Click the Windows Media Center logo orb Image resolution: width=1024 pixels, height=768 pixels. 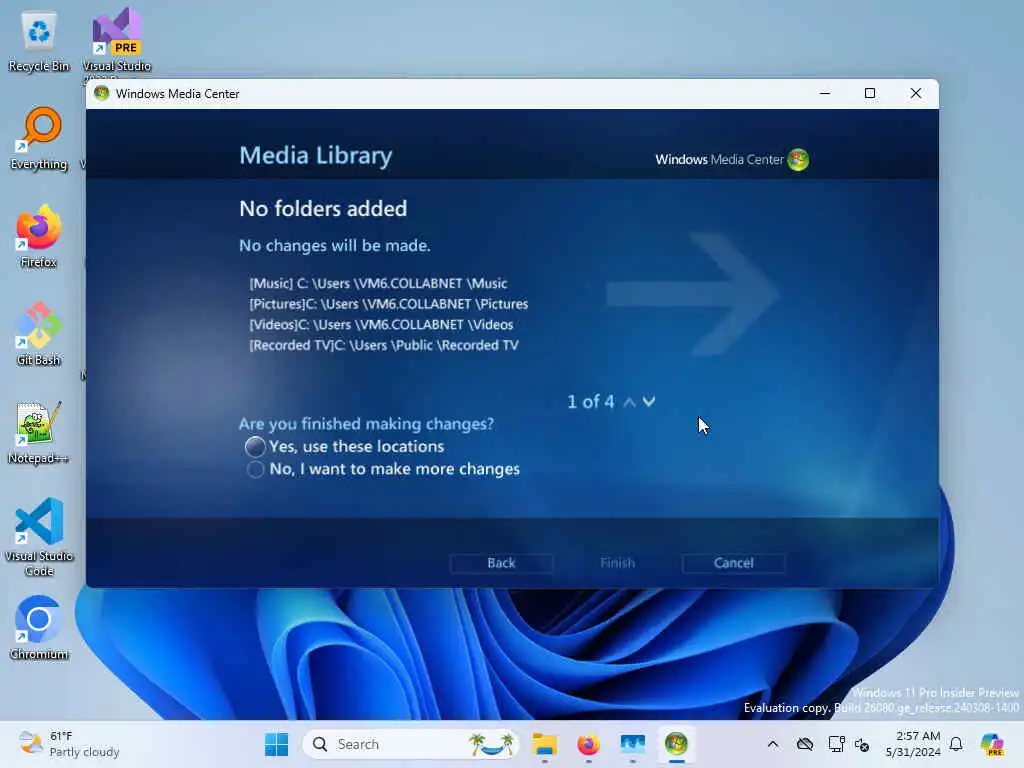798,159
